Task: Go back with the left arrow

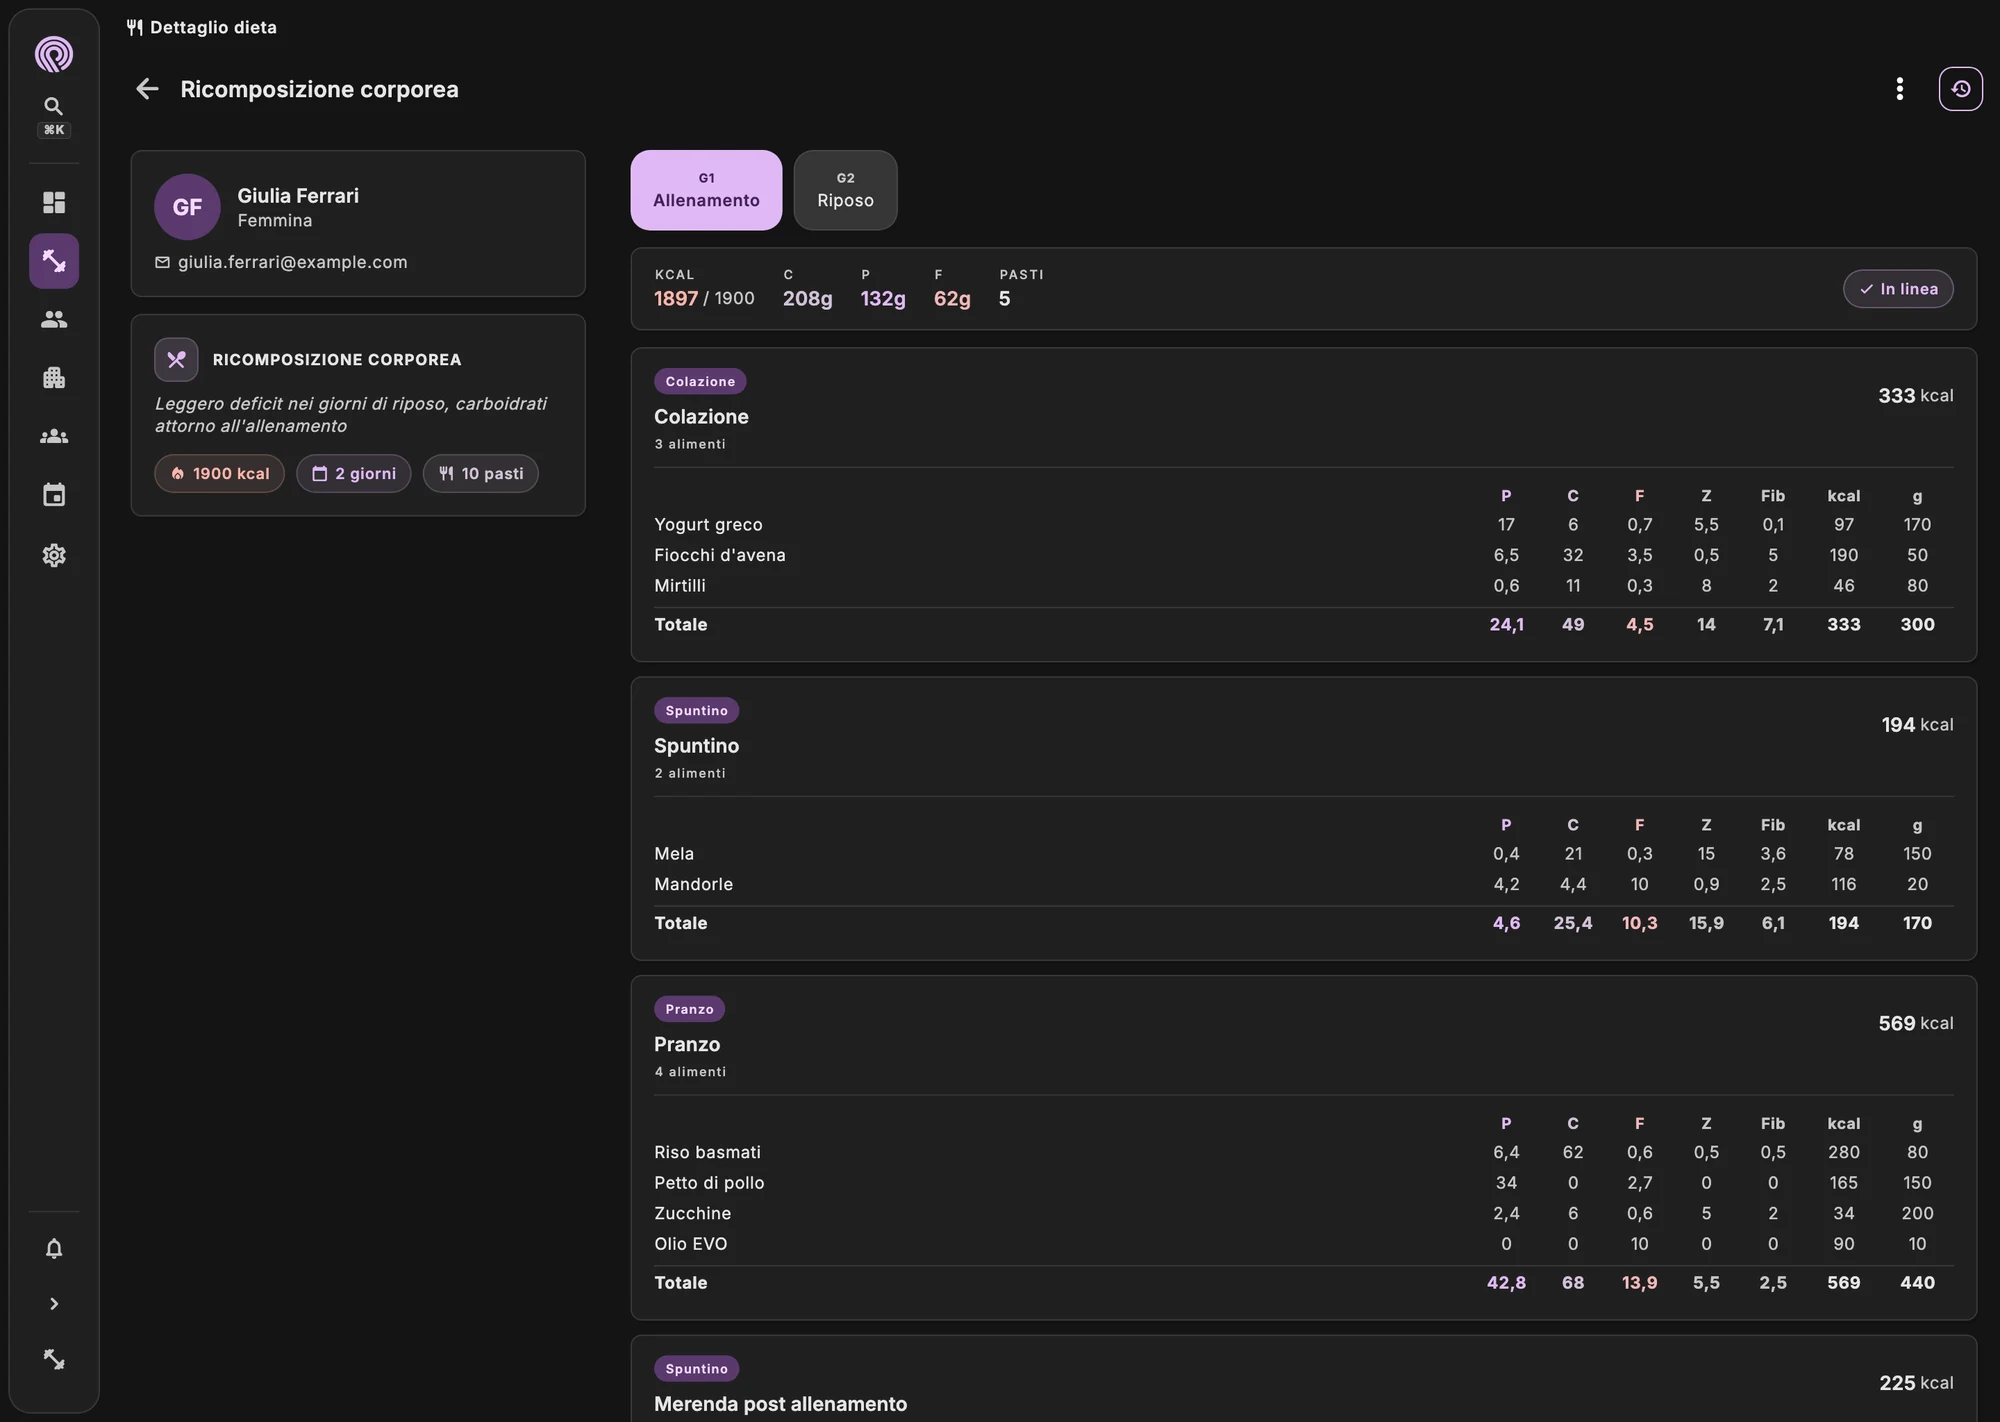Action: click(147, 89)
